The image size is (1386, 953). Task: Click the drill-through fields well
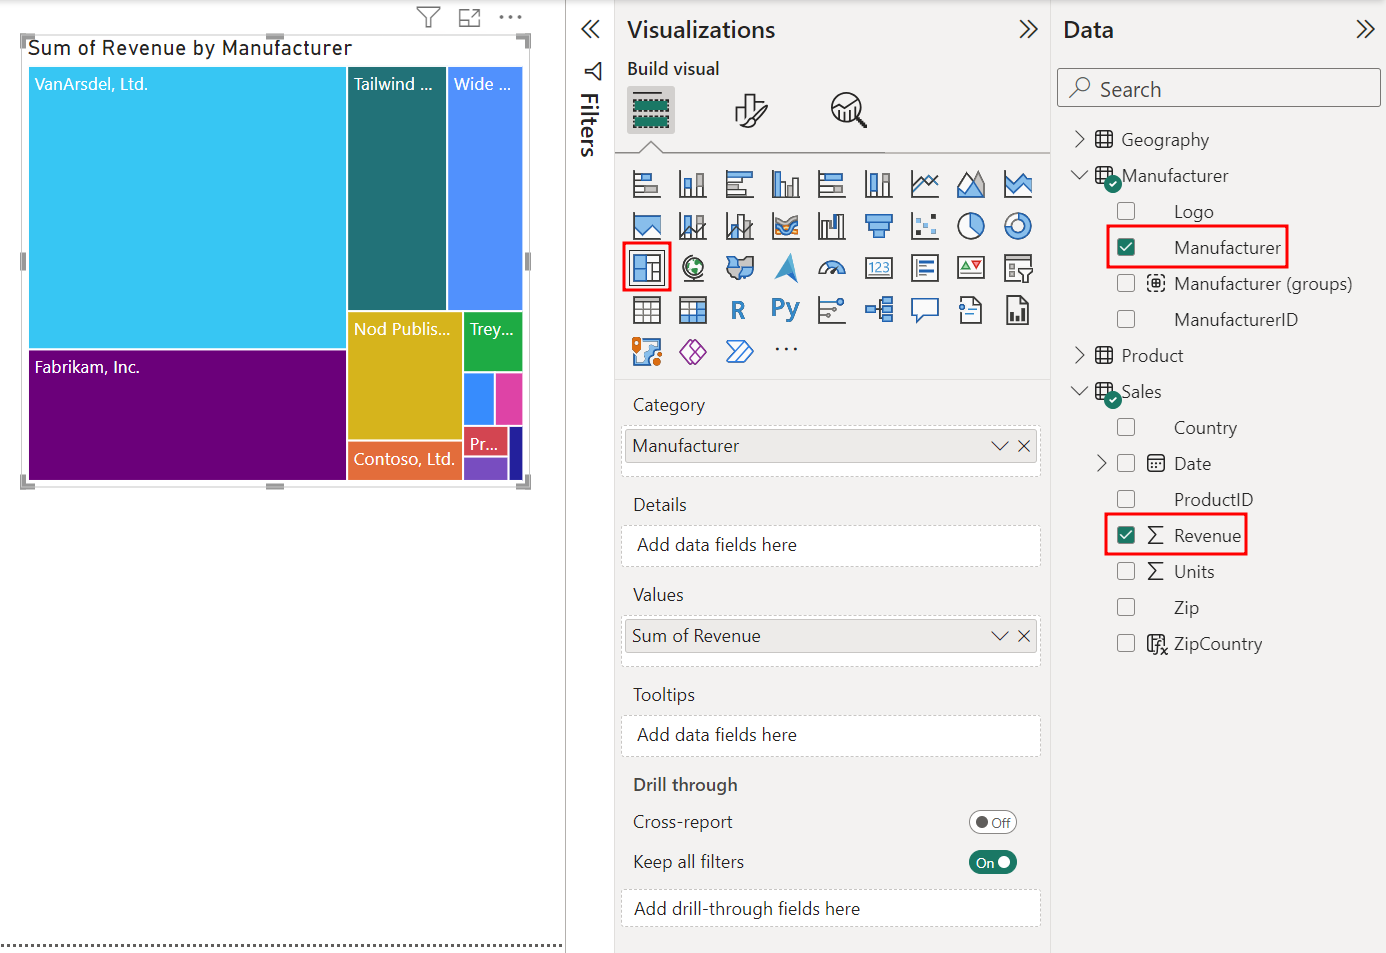point(831,909)
